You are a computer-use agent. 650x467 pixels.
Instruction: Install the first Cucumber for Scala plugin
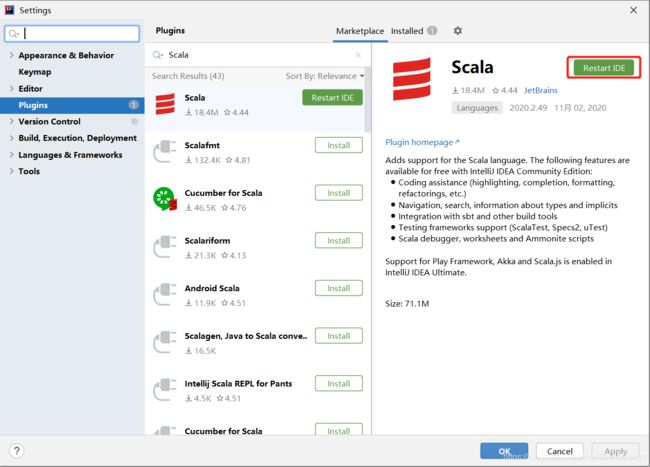pos(339,193)
